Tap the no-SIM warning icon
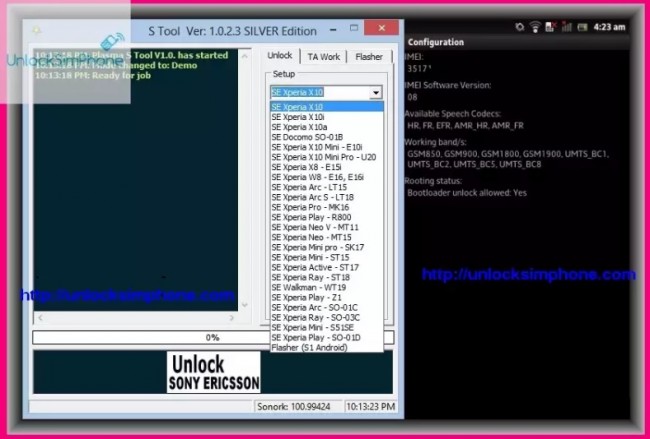Viewport: 650px width, 439px height. [551, 27]
